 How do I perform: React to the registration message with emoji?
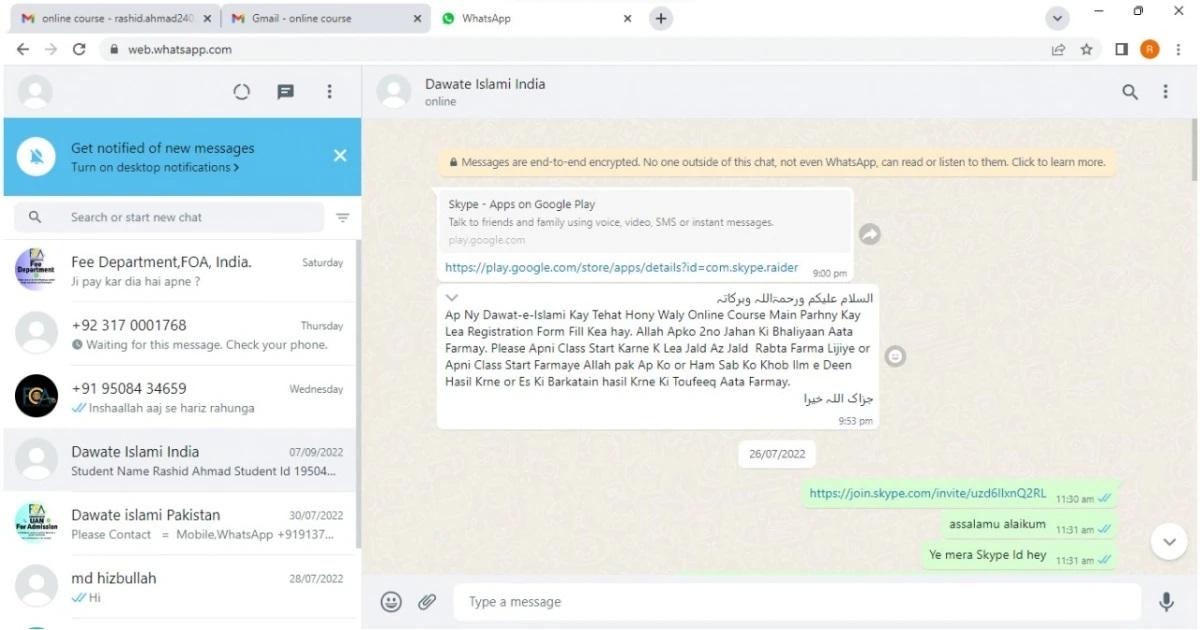896,356
